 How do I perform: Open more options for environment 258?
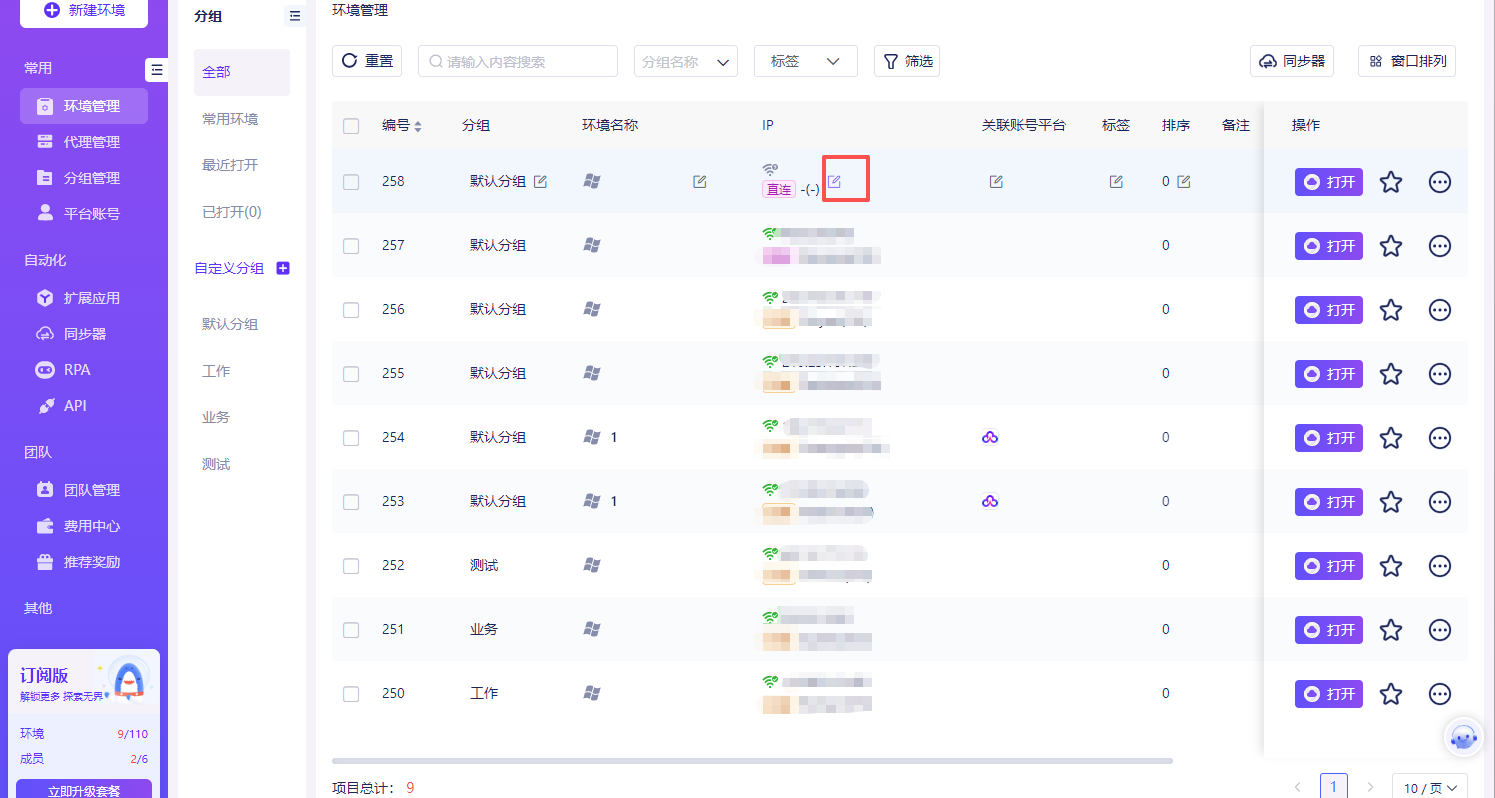coord(1440,182)
